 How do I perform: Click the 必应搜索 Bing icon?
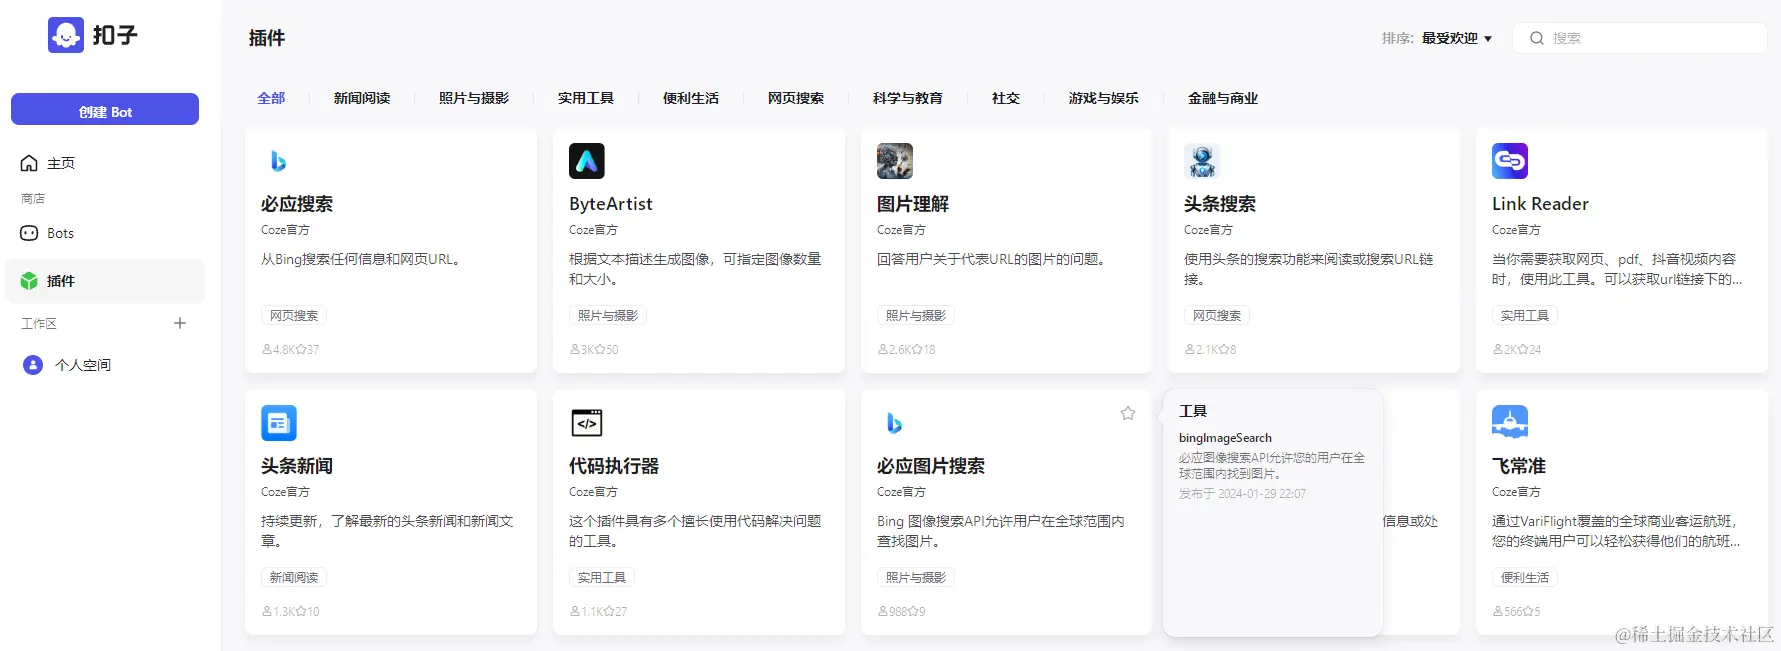(x=279, y=161)
